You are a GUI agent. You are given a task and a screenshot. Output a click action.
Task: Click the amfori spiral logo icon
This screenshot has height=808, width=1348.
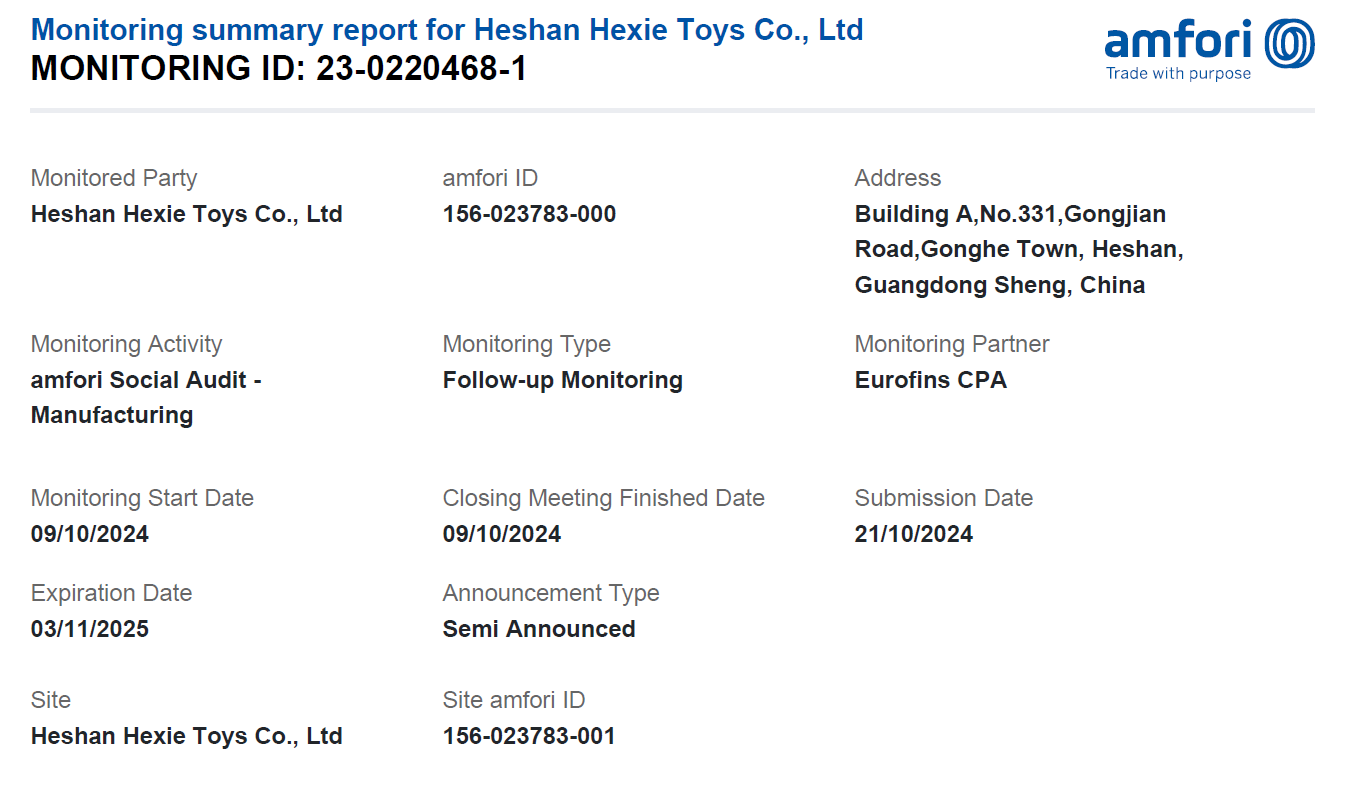(1289, 44)
